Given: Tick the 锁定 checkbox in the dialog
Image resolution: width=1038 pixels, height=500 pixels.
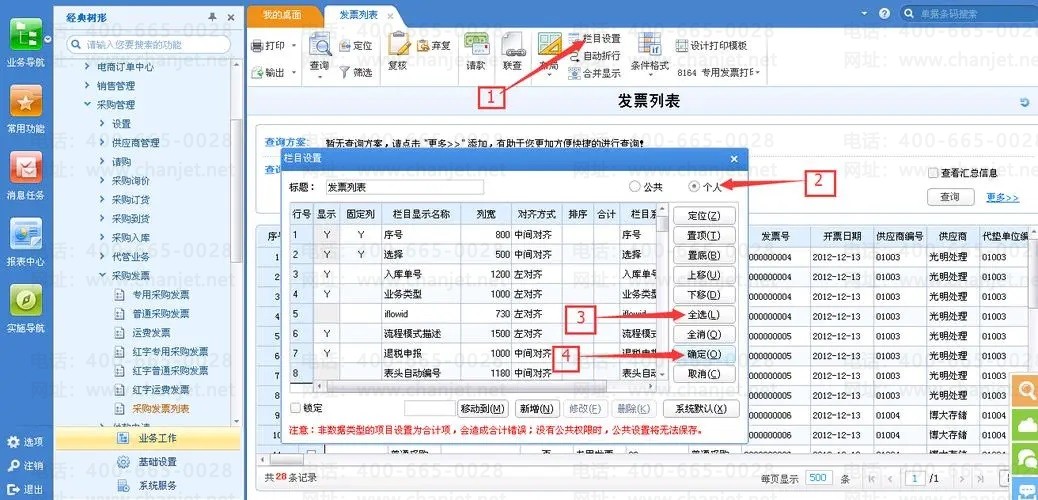Looking at the screenshot, I should click(x=296, y=408).
